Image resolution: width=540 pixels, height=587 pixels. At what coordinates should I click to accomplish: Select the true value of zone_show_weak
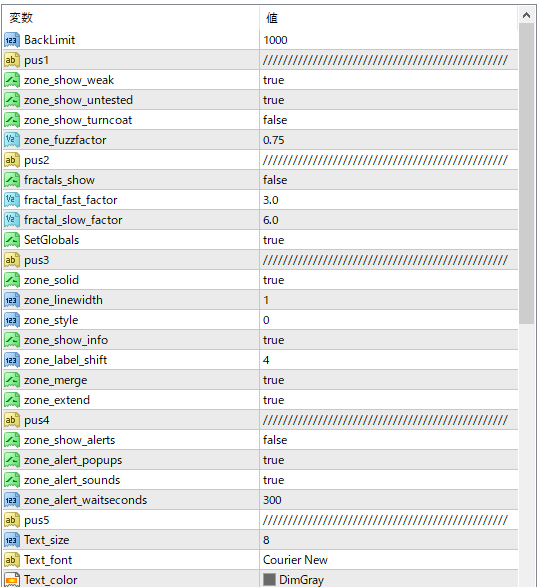pyautogui.click(x=273, y=80)
